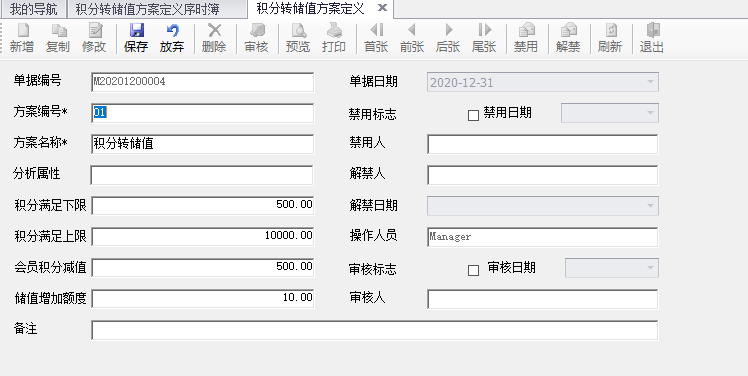The height and width of the screenshot is (376, 748).
Task: Click the 打印 print icon
Action: 334,31
